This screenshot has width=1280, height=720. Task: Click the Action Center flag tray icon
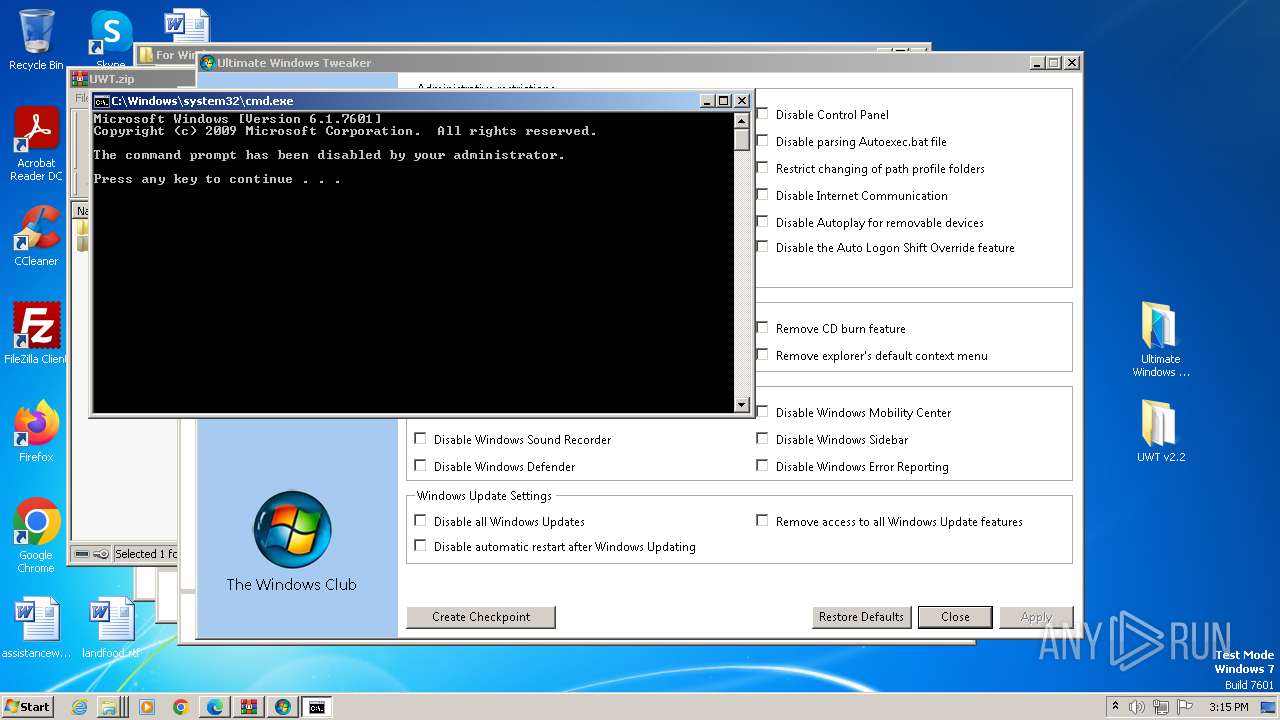[x=1184, y=707]
